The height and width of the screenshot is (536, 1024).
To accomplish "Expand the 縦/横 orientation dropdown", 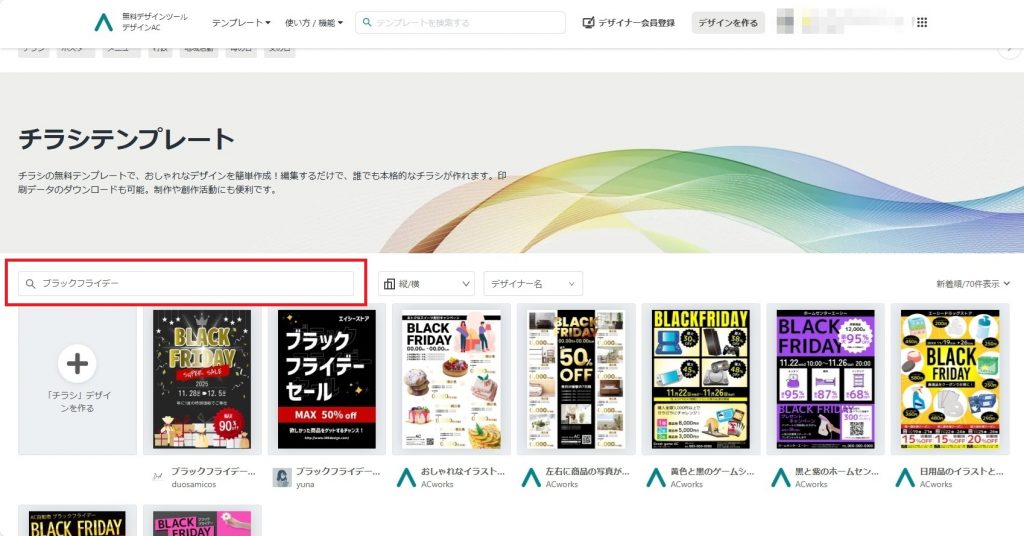I will pyautogui.click(x=426, y=284).
